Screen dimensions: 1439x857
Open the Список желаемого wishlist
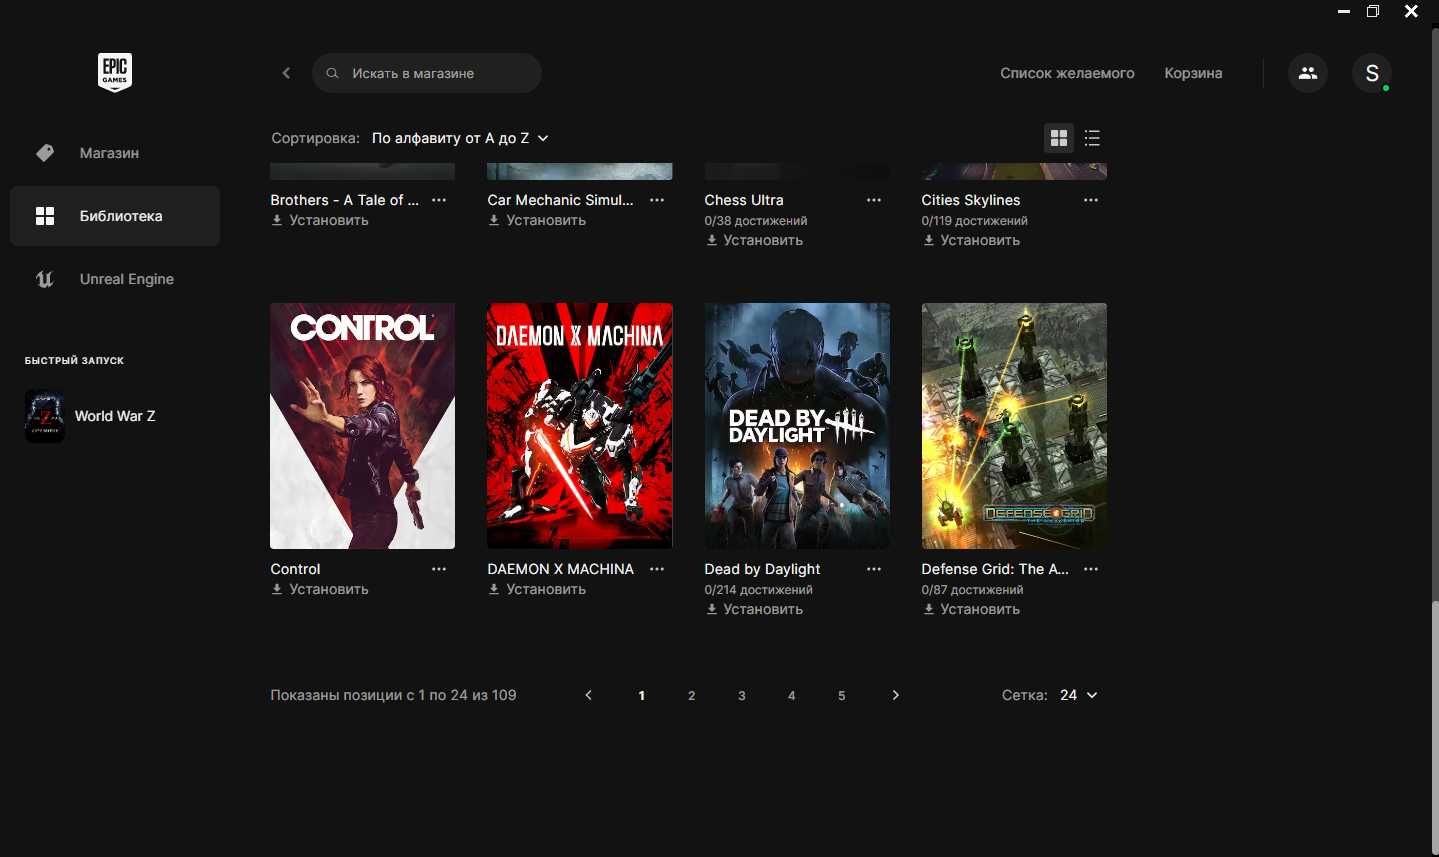(x=1067, y=73)
